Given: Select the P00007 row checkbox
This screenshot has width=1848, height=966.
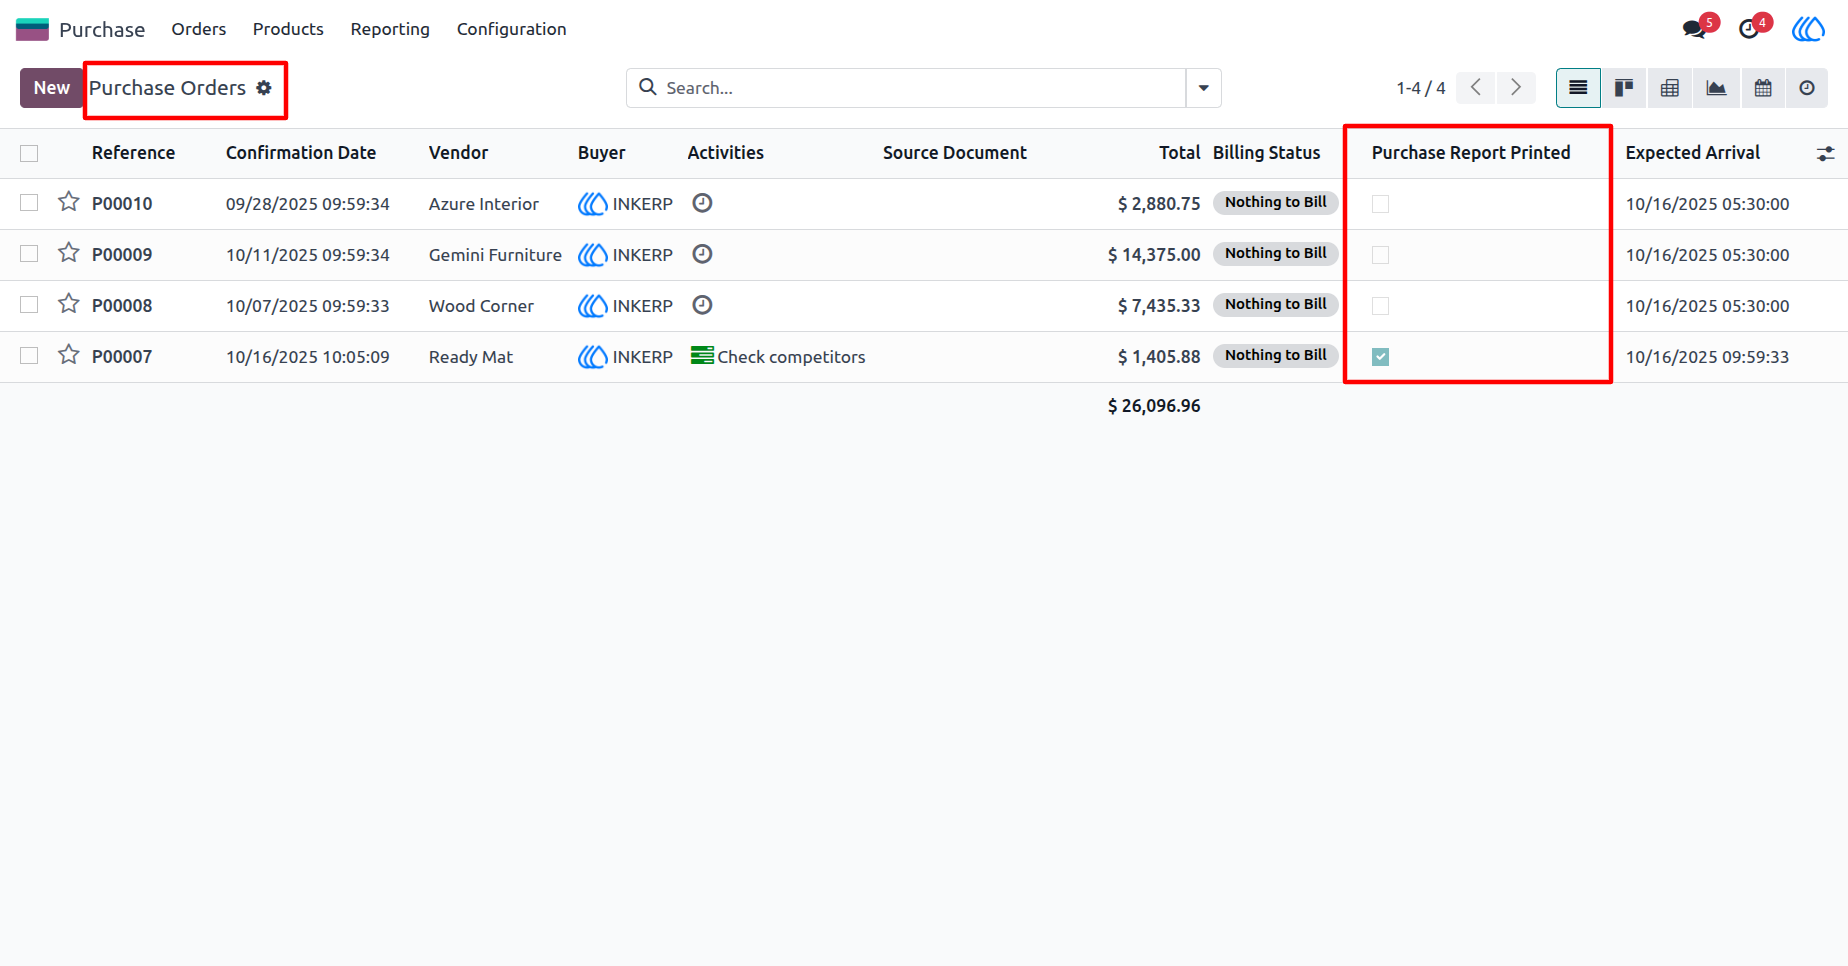Looking at the screenshot, I should click(x=29, y=356).
